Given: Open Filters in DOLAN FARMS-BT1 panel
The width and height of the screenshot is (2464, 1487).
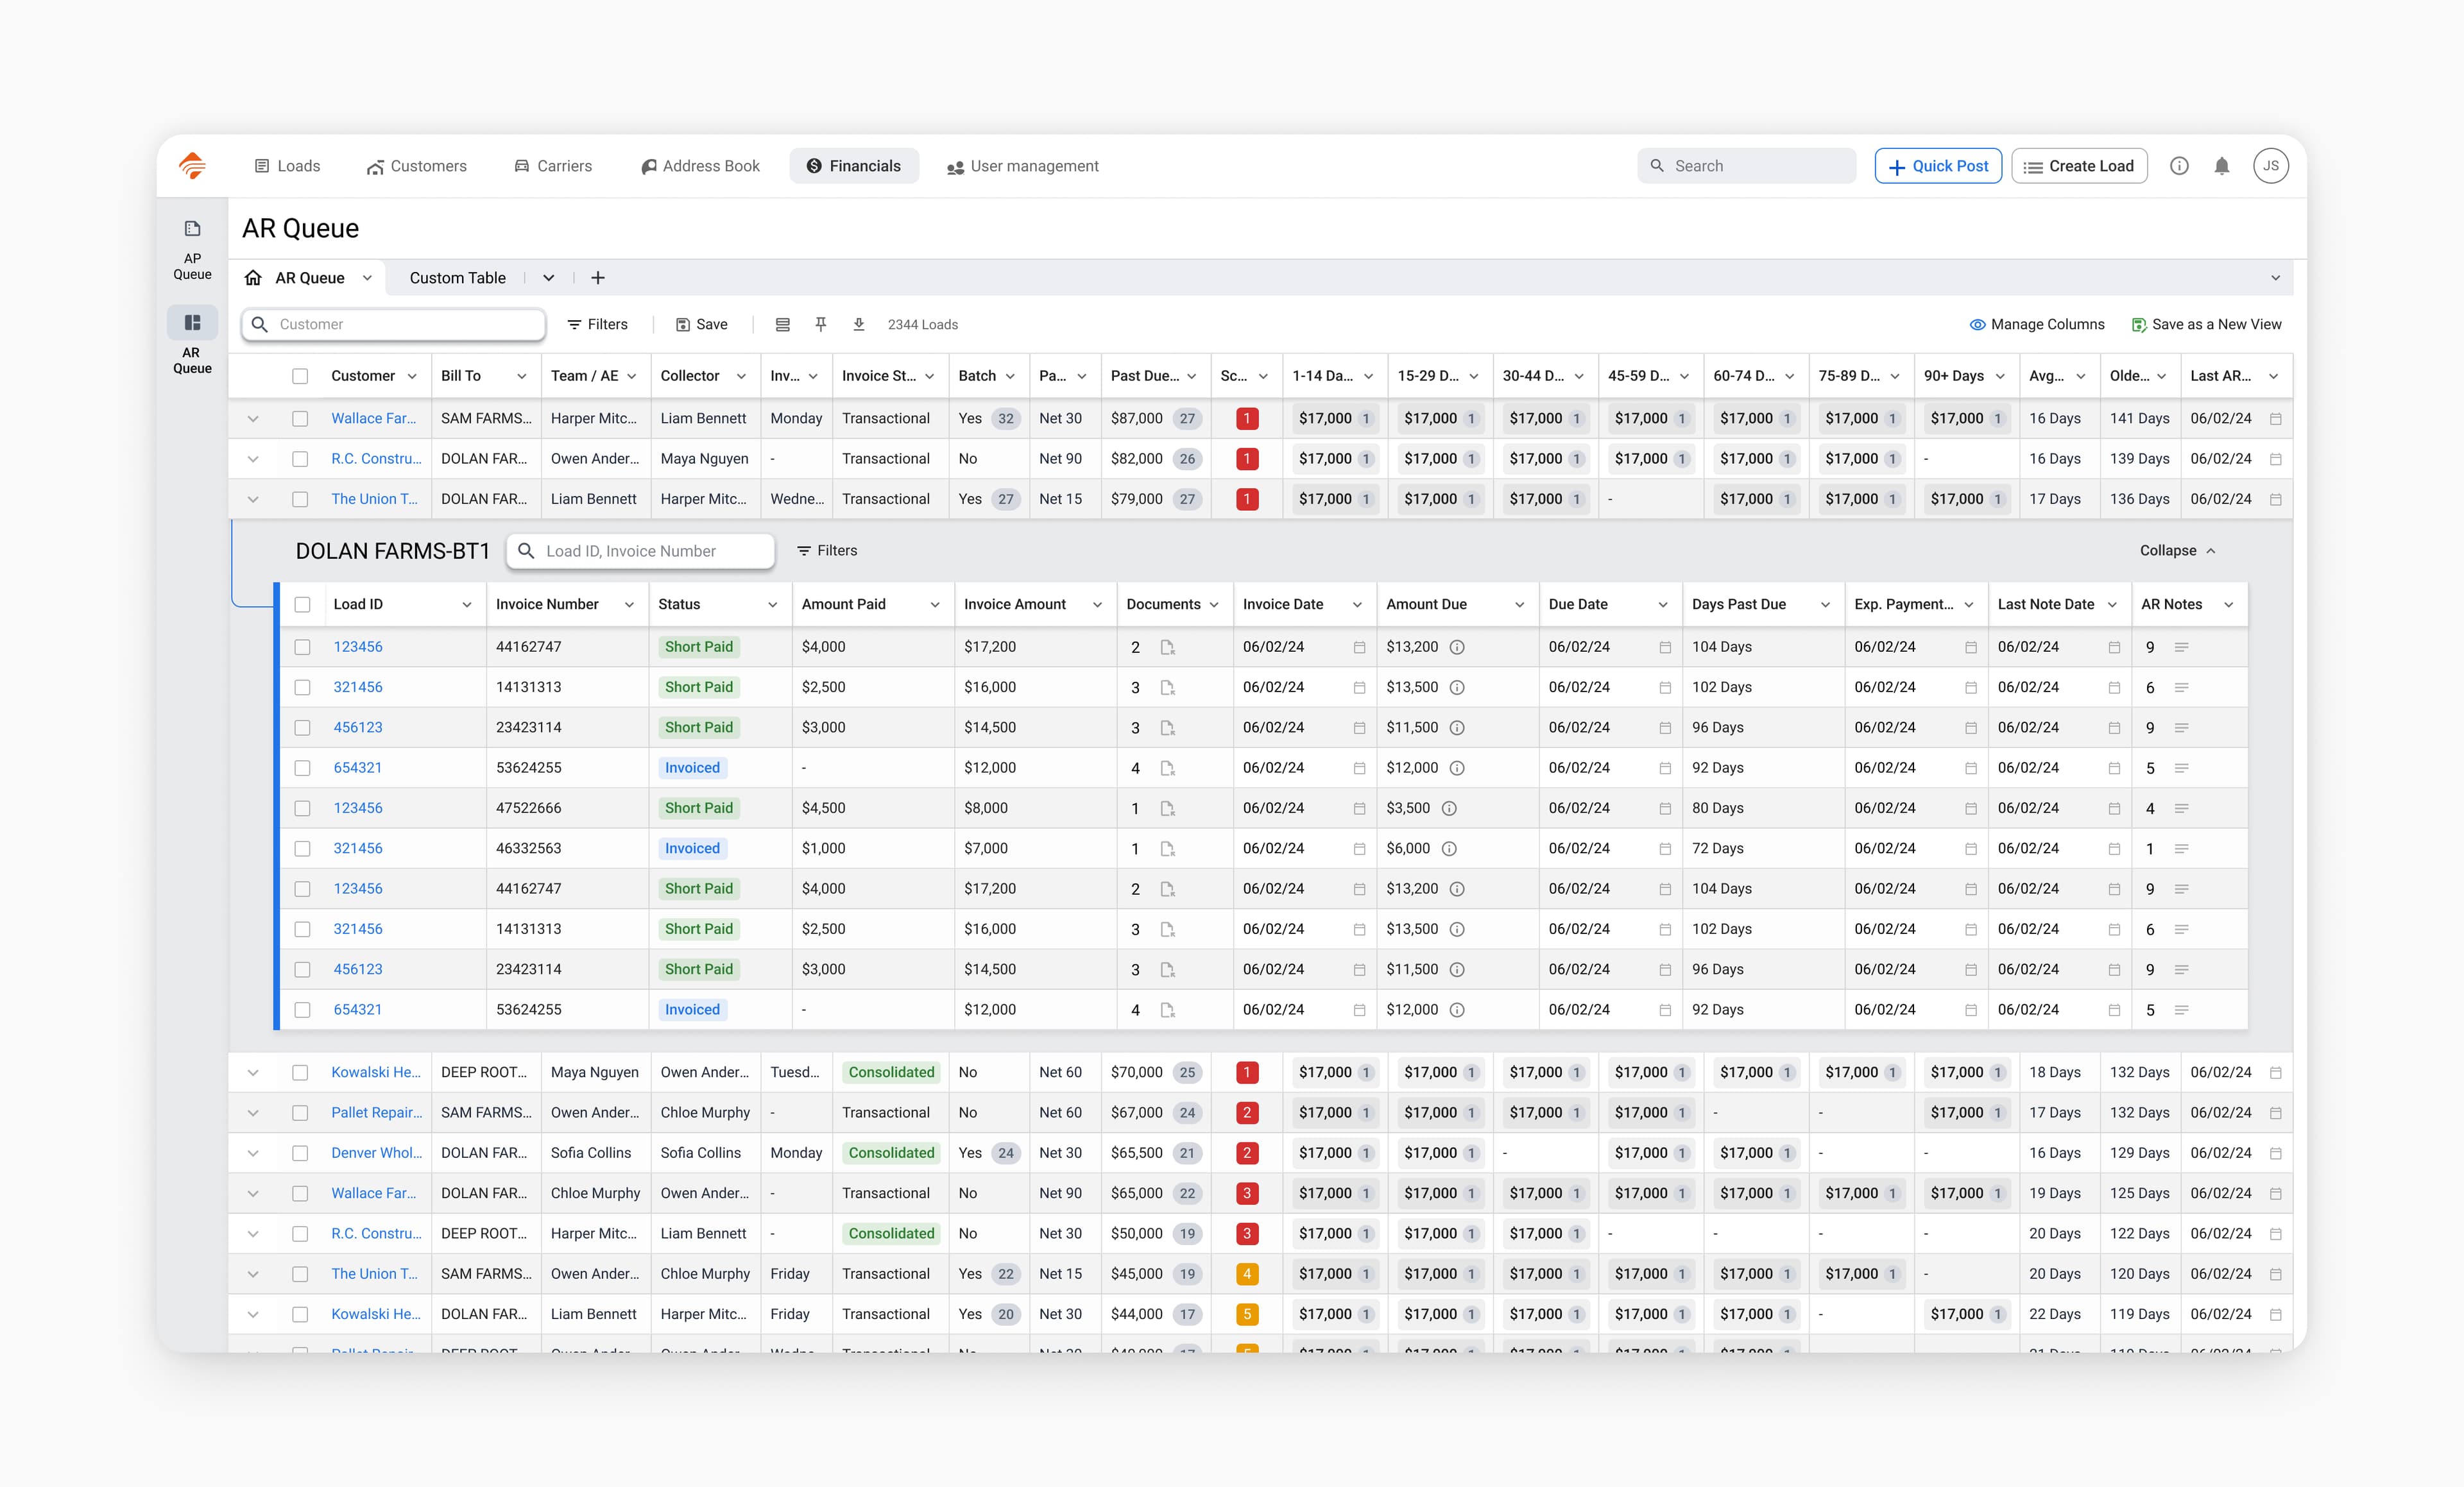Looking at the screenshot, I should [x=827, y=551].
